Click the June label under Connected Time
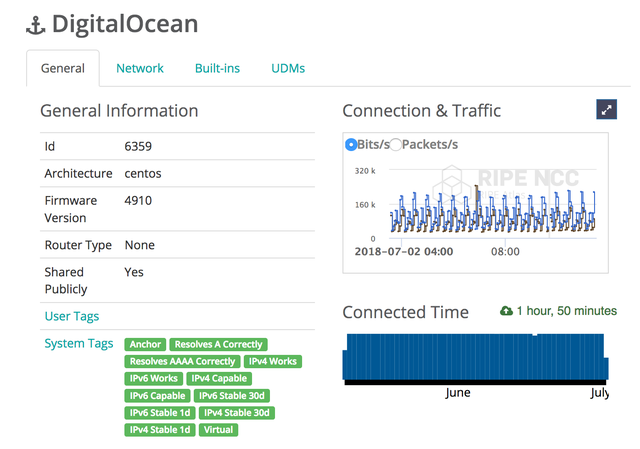The image size is (640, 449). pyautogui.click(x=458, y=393)
